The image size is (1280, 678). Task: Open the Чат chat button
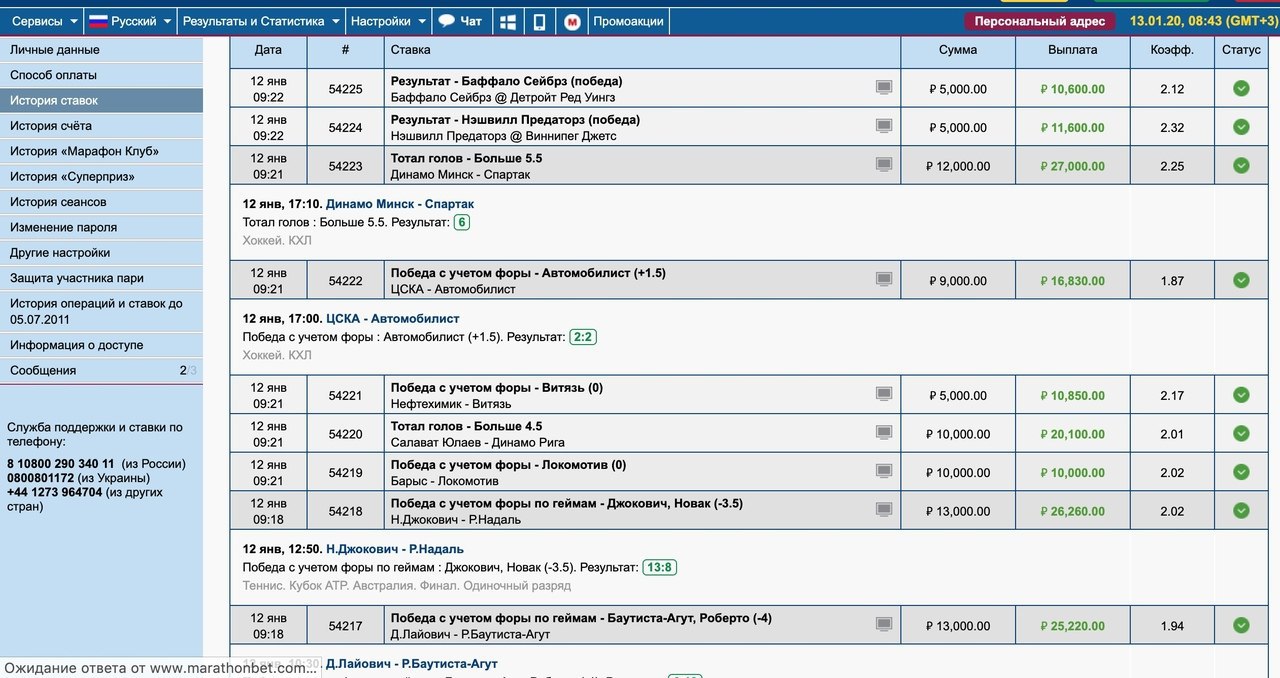pos(461,21)
